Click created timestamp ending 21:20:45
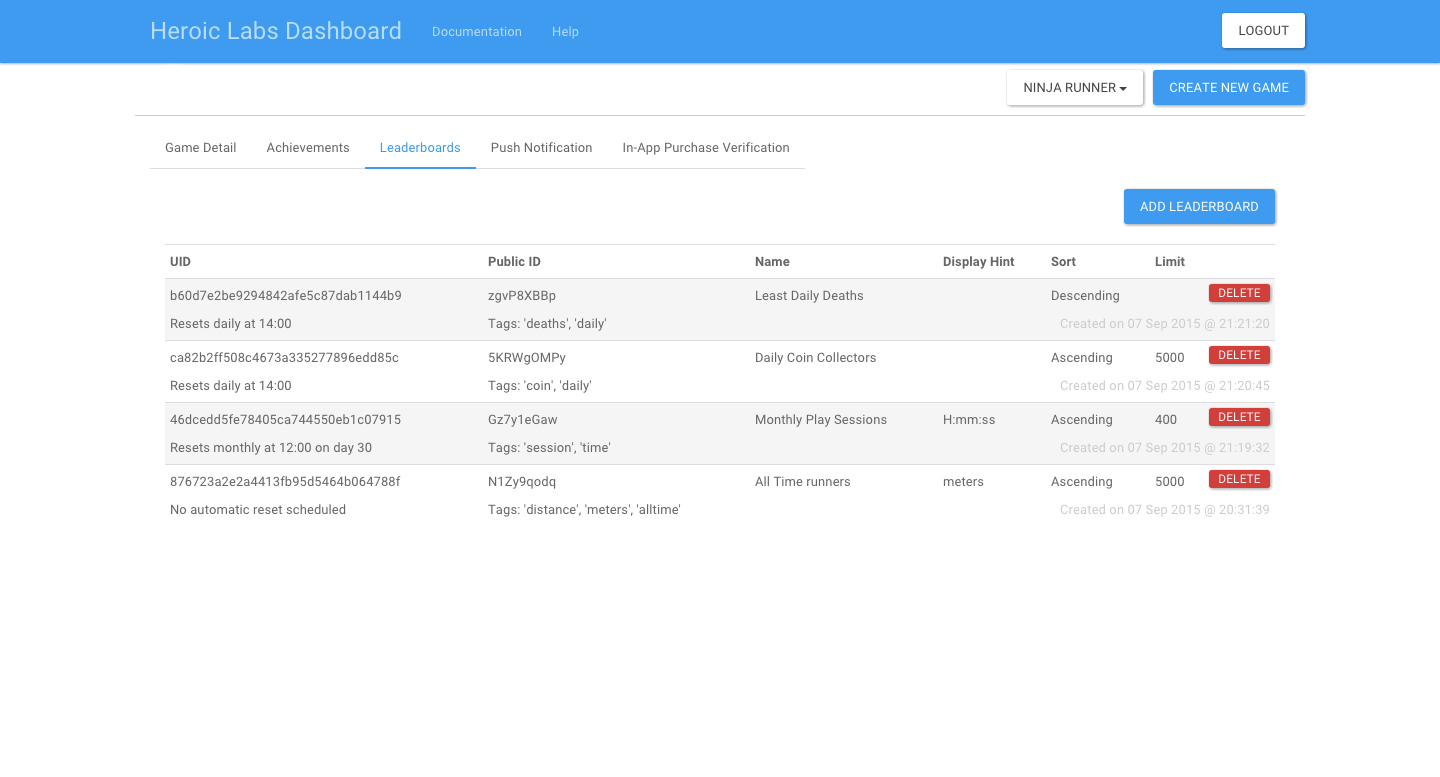Image resolution: width=1440 pixels, height=777 pixels. point(1165,386)
